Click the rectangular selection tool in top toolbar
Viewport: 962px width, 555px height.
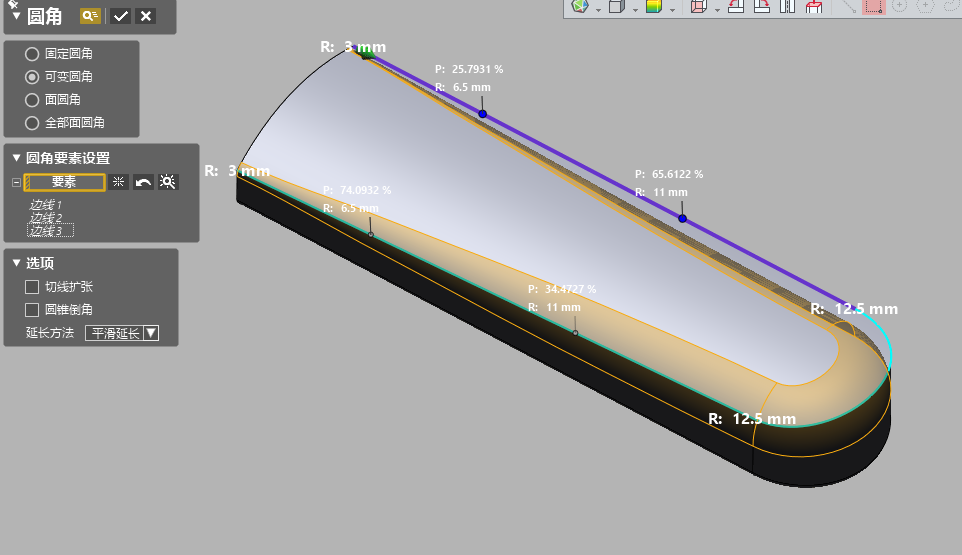pyautogui.click(x=874, y=6)
